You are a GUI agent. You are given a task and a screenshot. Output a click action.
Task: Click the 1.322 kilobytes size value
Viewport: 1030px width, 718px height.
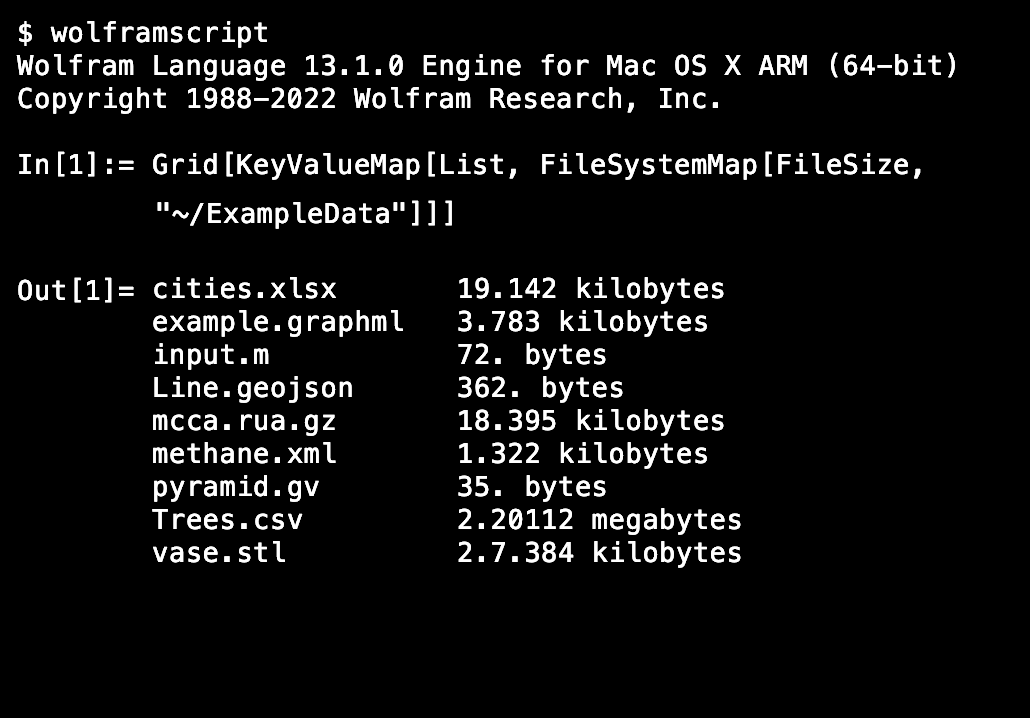(582, 454)
